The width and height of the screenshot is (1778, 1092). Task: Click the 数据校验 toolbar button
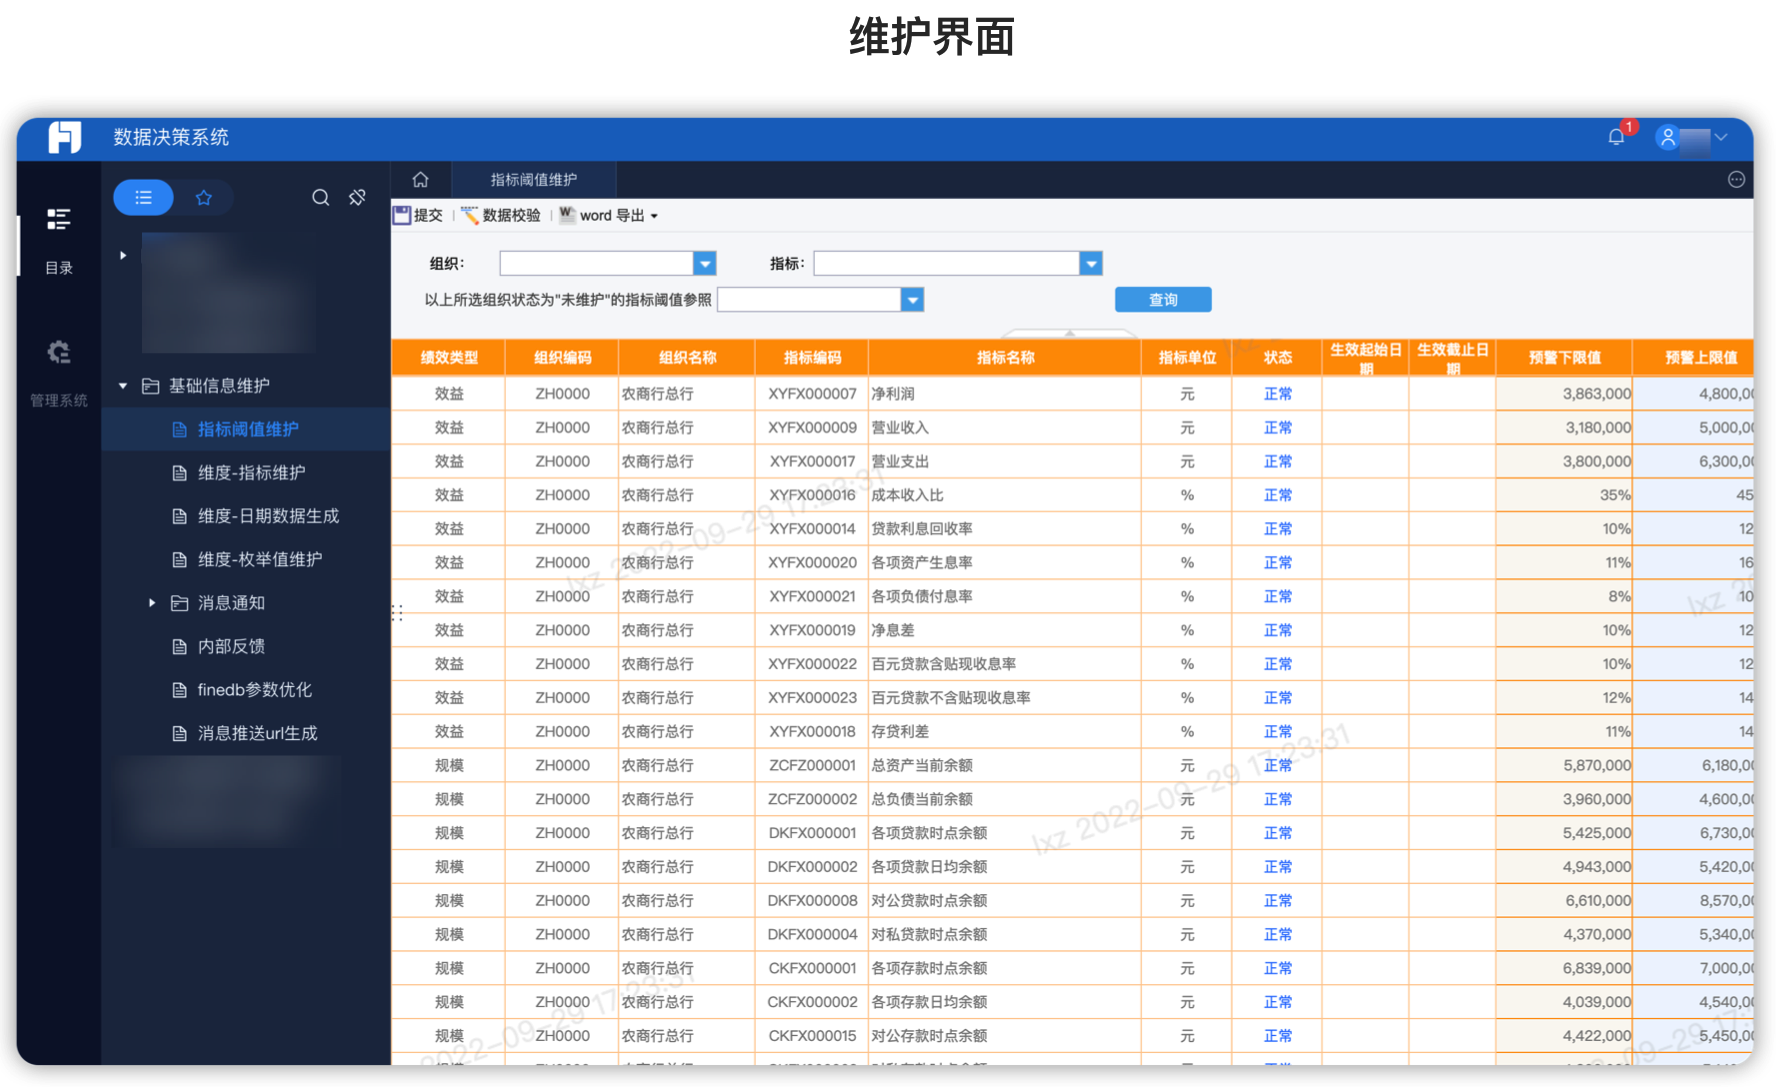[x=500, y=215]
